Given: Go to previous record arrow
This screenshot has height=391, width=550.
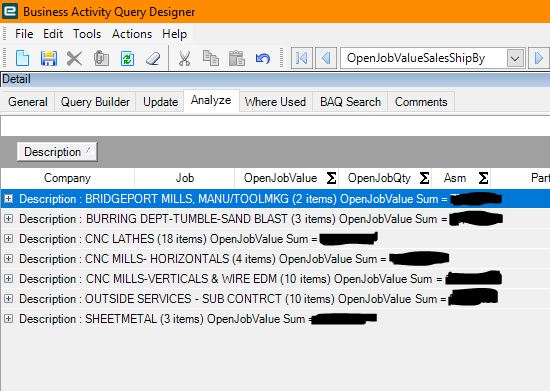Looking at the screenshot, I should (x=326, y=58).
